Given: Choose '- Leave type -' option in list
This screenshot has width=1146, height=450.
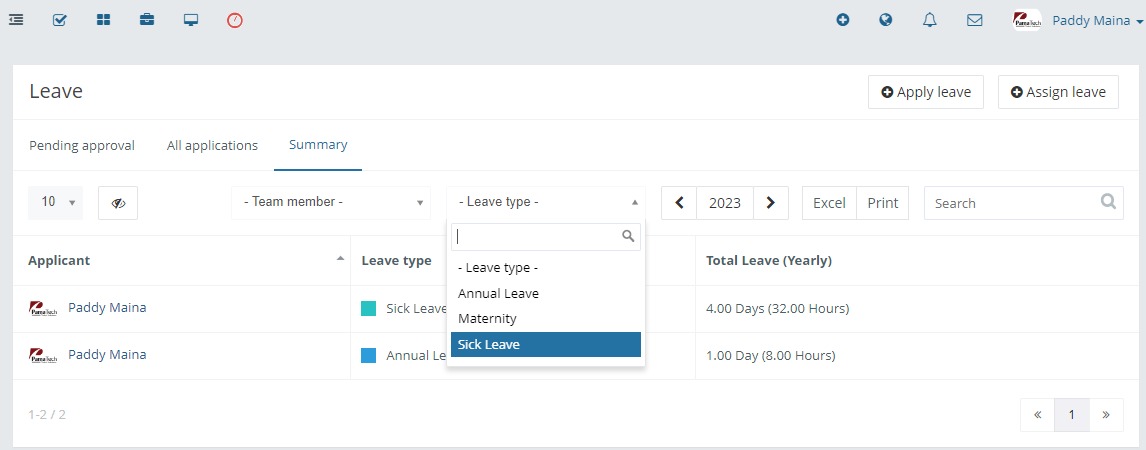Looking at the screenshot, I should [545, 268].
